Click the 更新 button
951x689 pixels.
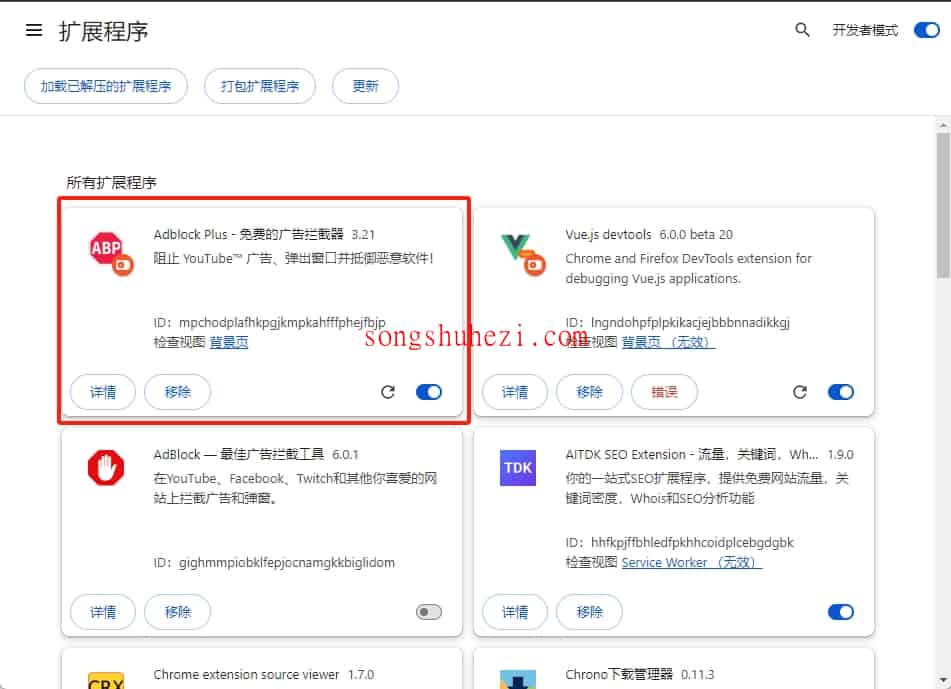(365, 86)
